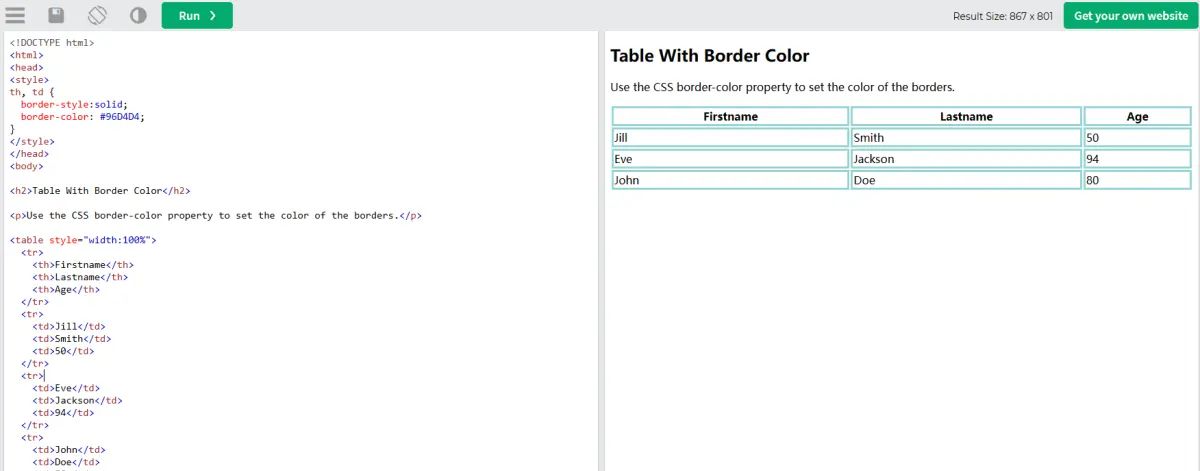The image size is (1200, 471).
Task: Place cursor on the table style width line
Action: click(83, 240)
